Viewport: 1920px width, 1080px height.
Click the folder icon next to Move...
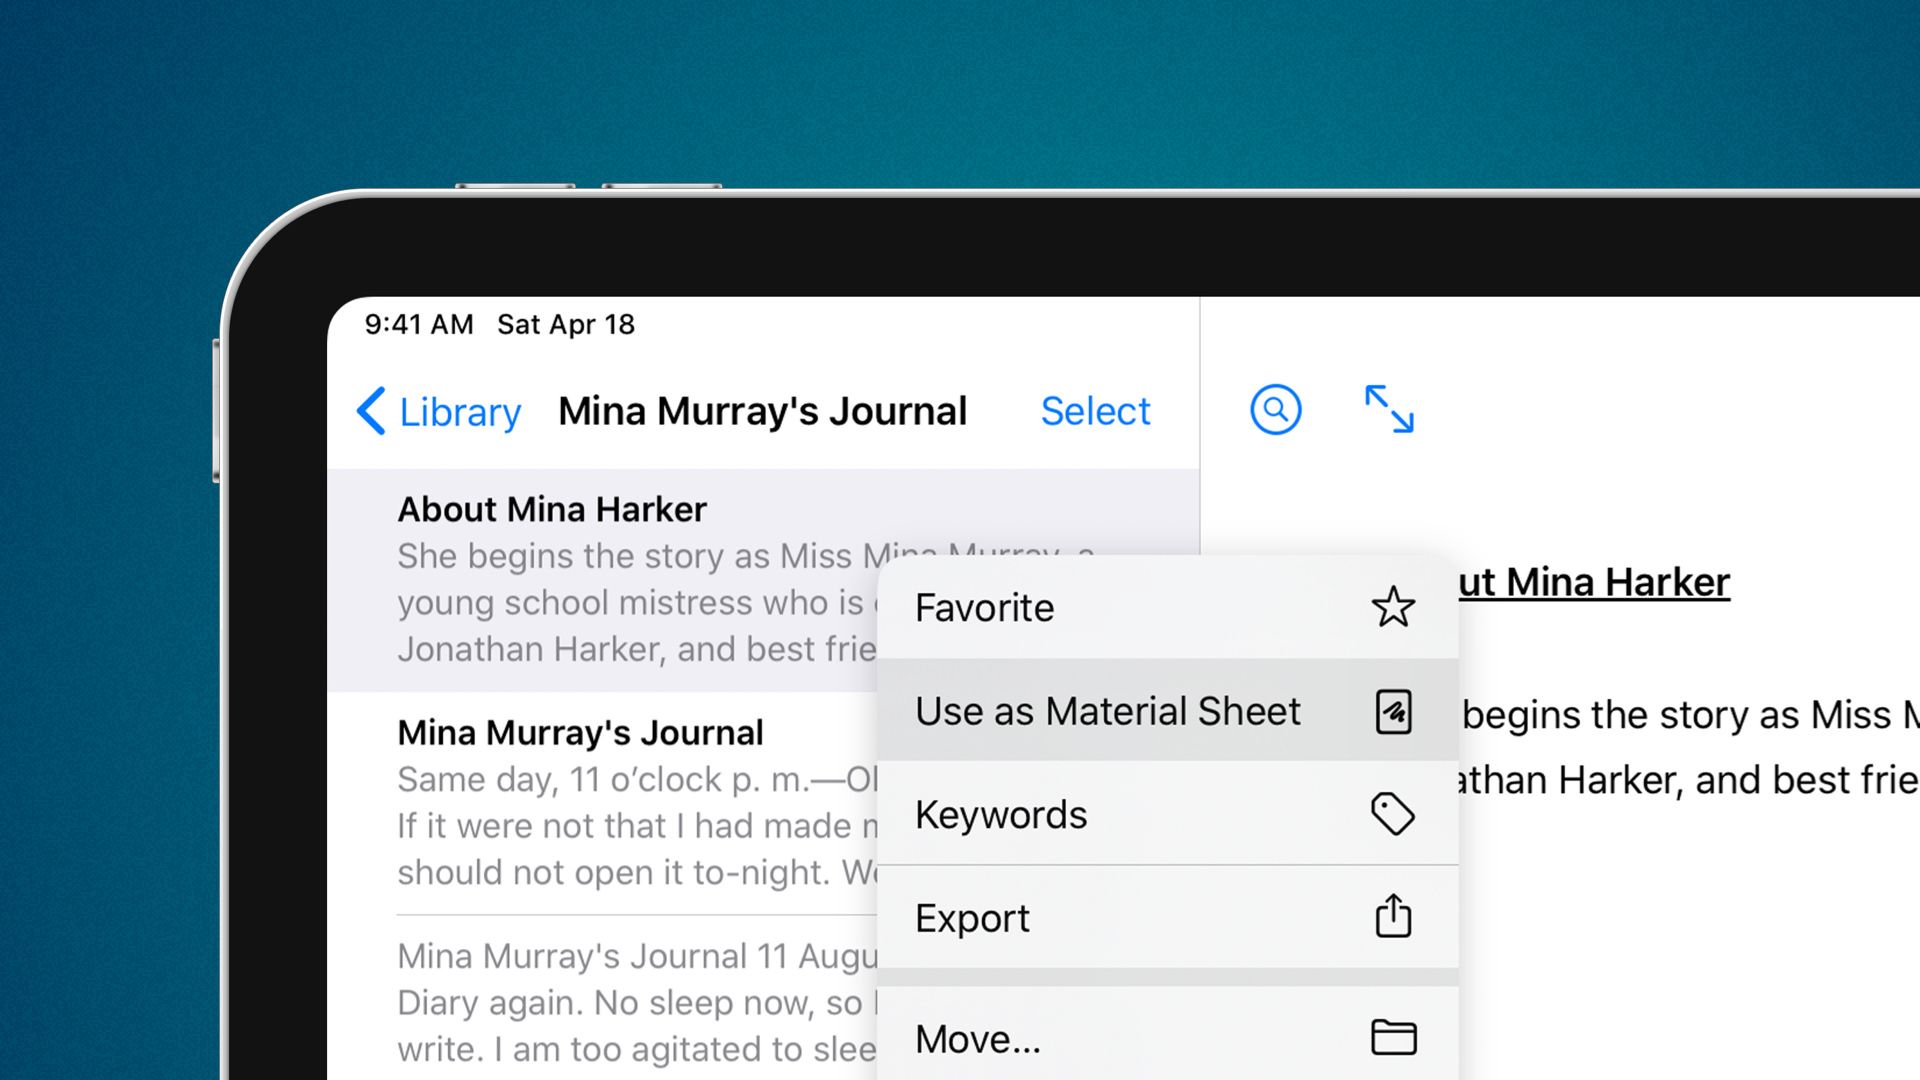pyautogui.click(x=1393, y=1037)
